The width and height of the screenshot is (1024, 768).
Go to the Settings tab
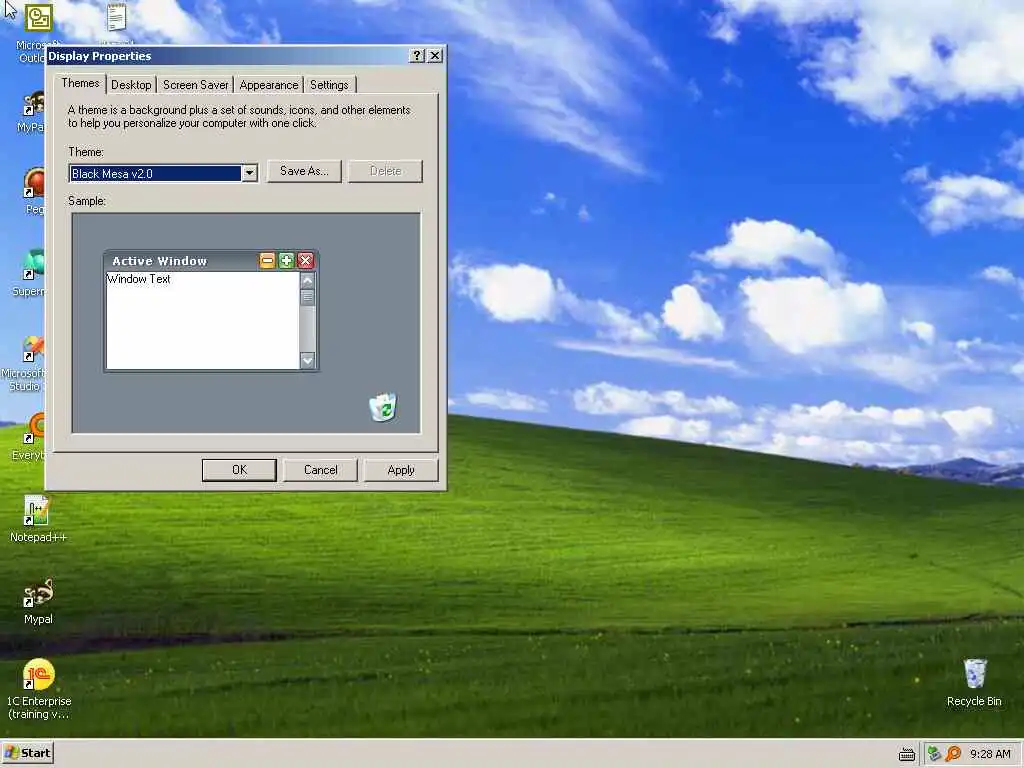pyautogui.click(x=329, y=85)
